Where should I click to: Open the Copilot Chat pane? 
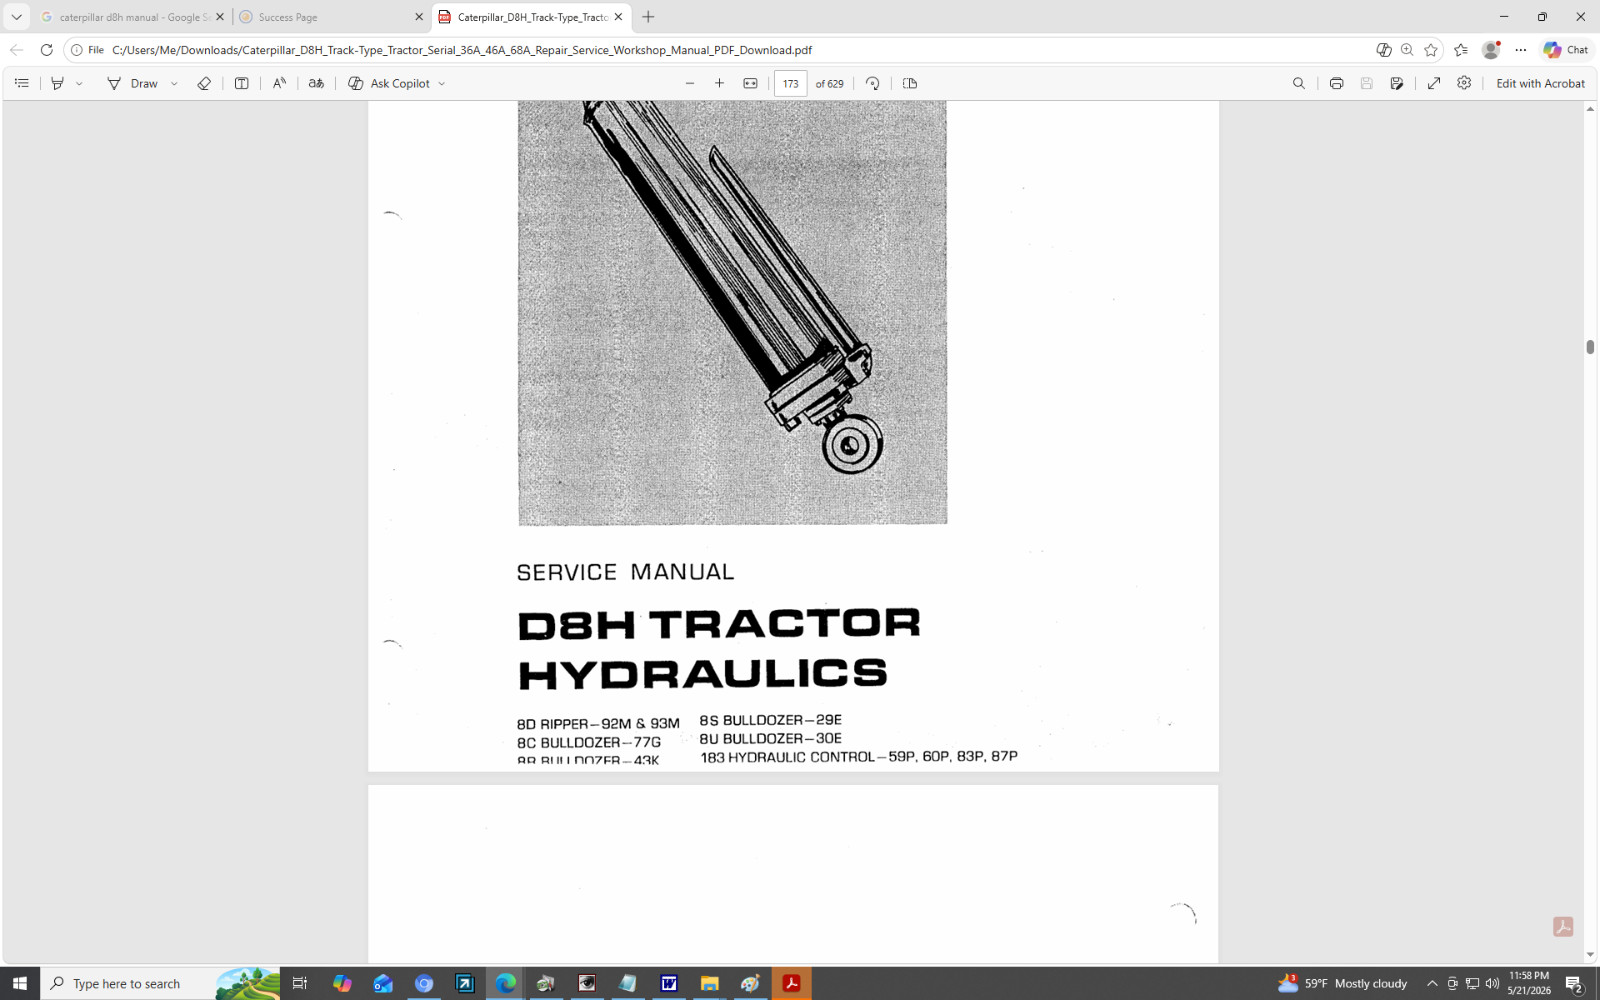(1566, 50)
